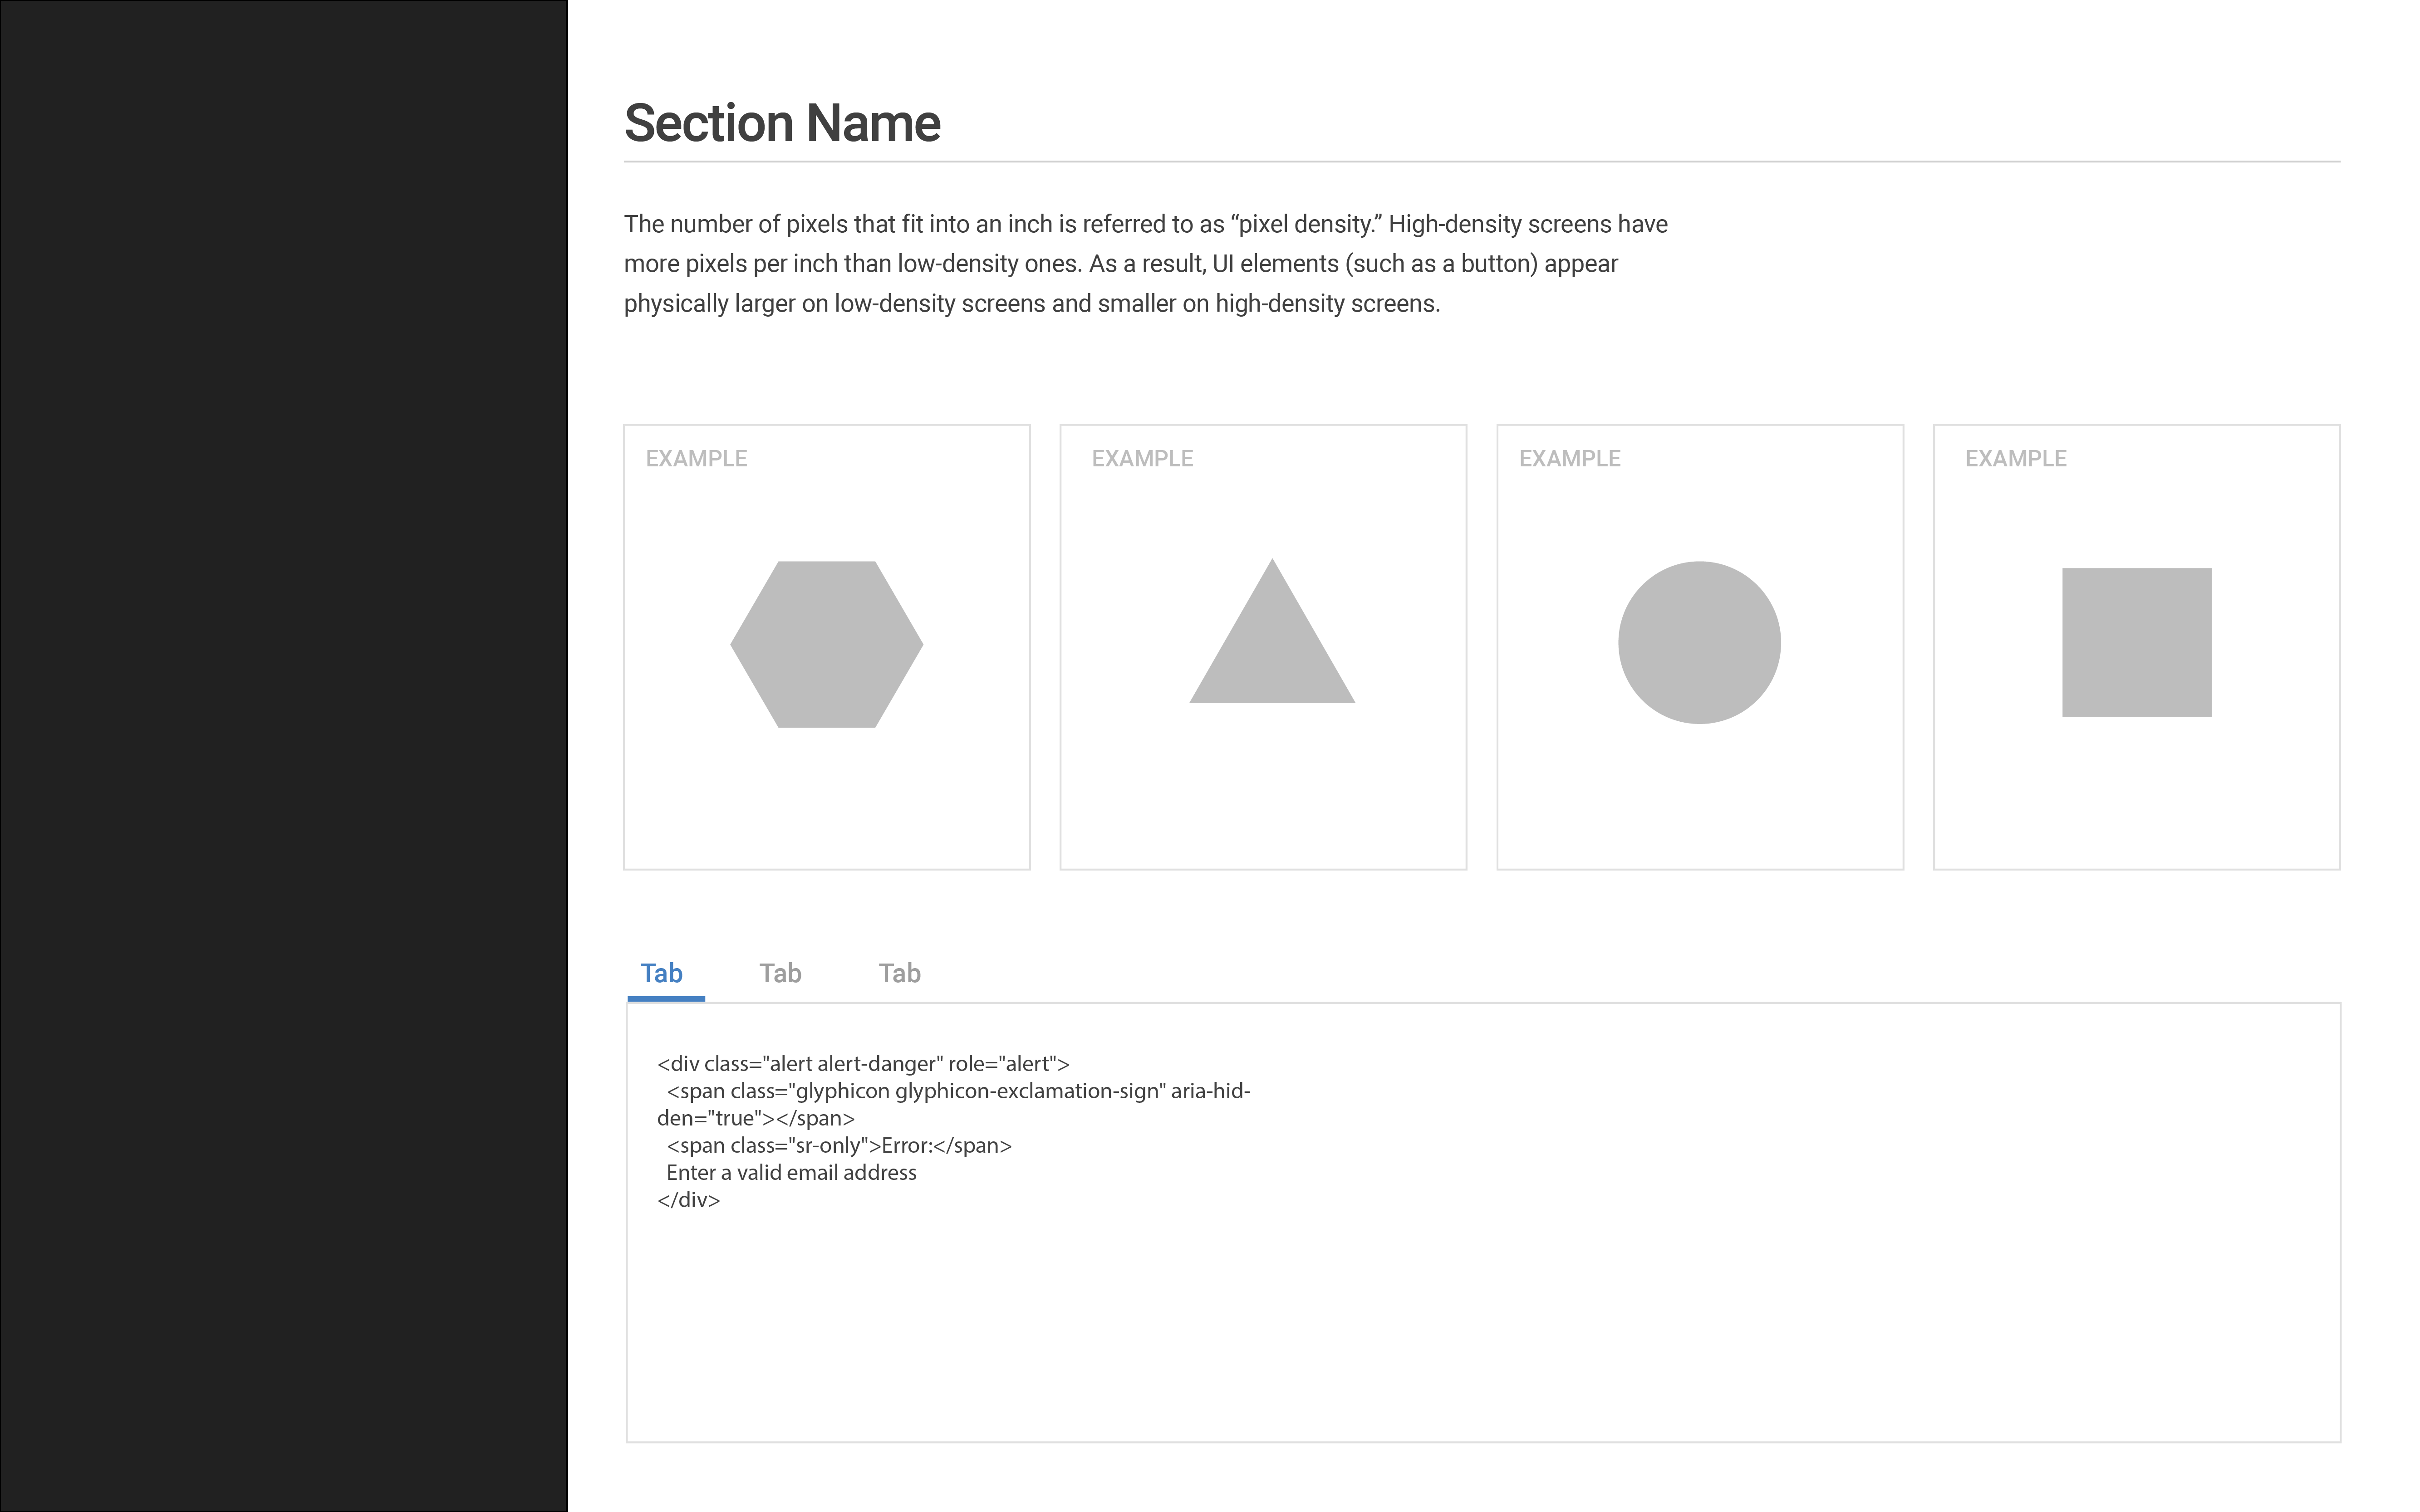
Task: Click the closing '</div>' code line
Action: [x=688, y=1199]
